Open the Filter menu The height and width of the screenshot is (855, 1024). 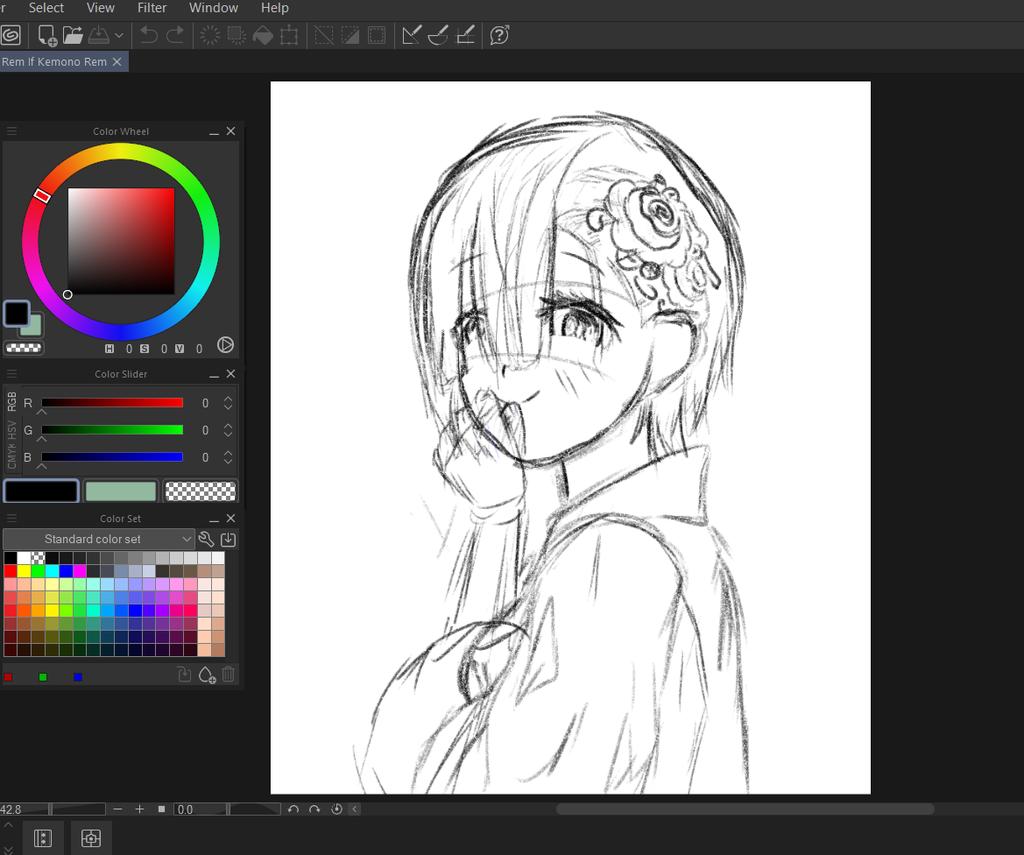(152, 8)
